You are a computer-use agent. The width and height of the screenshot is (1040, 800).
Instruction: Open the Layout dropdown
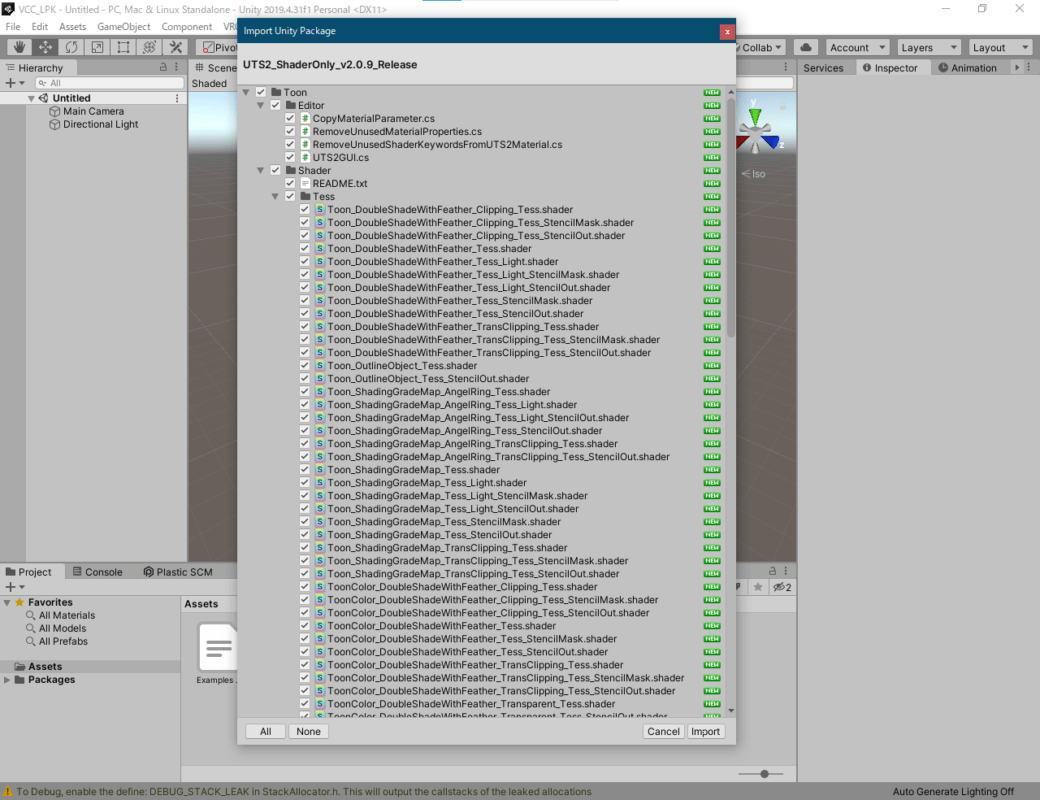click(x=1000, y=47)
